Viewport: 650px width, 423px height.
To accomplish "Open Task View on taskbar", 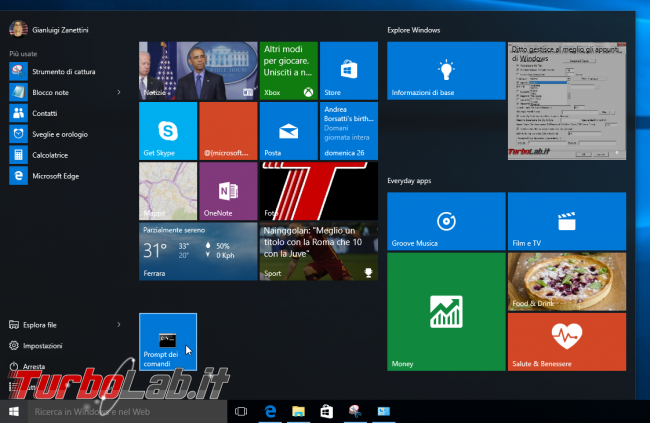I will pos(241,411).
